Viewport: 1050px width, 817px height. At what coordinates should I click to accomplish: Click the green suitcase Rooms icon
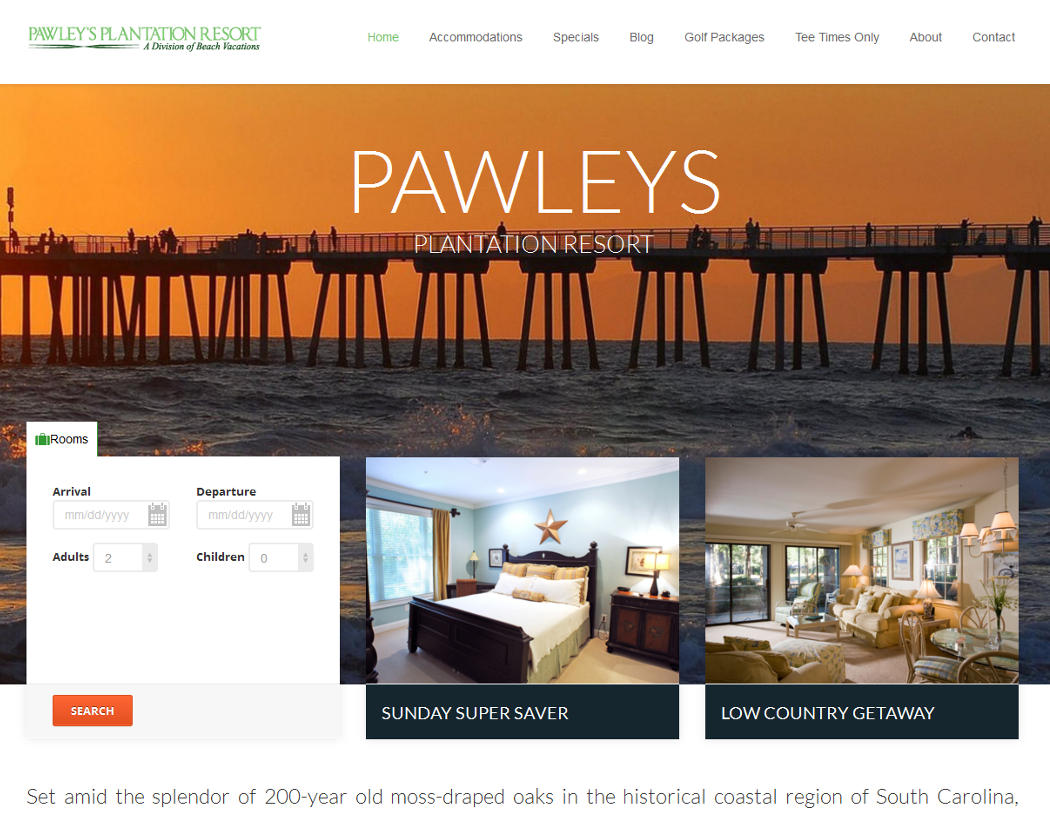42,439
